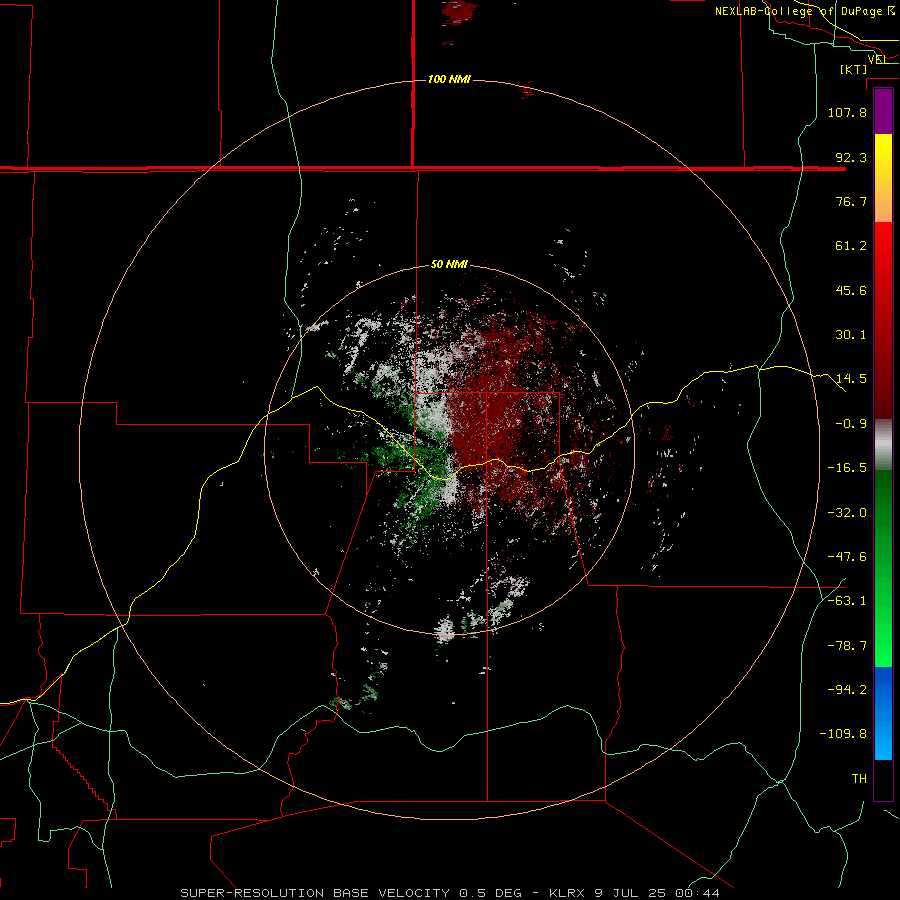Screen dimensions: 900x900
Task: Click the "00:44" timestamp
Action: point(697,893)
